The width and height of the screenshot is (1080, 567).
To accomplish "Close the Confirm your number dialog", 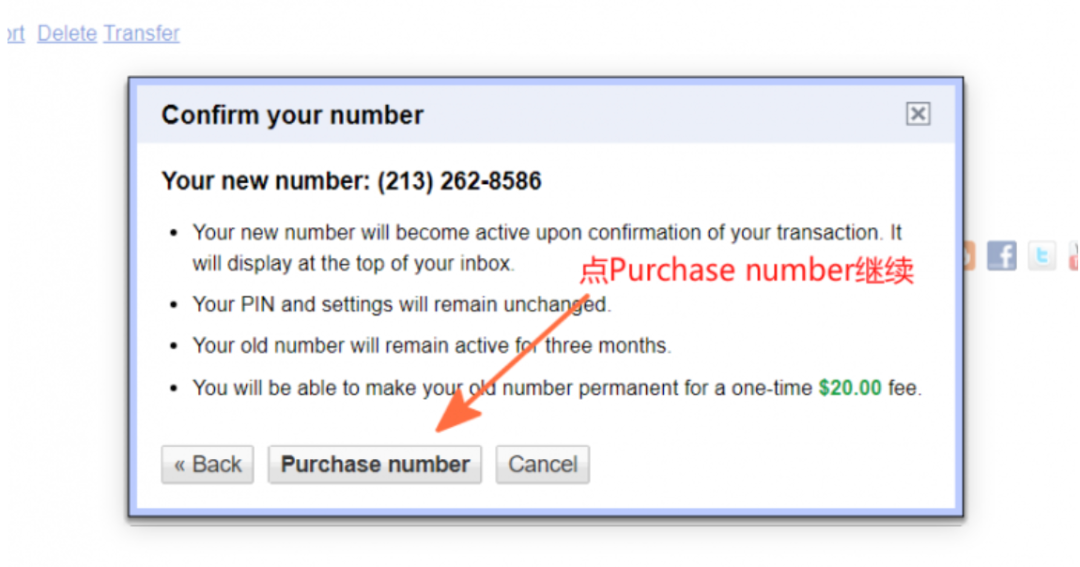I will coord(917,114).
